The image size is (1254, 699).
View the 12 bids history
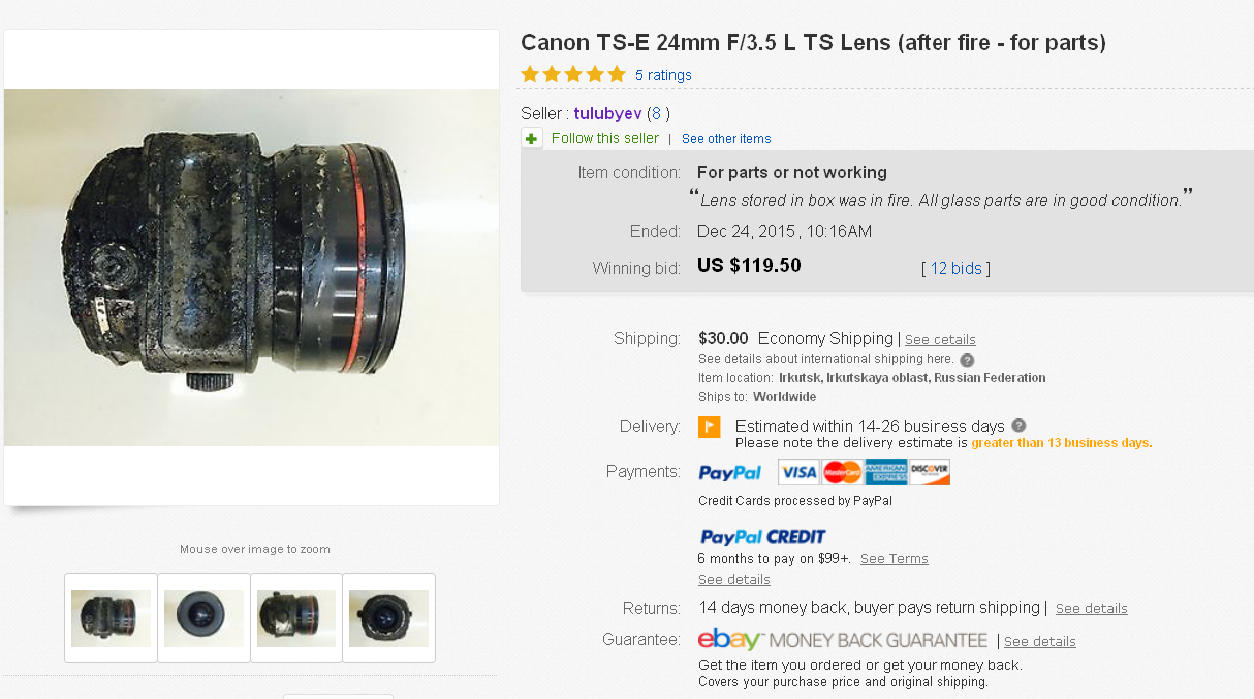[956, 268]
